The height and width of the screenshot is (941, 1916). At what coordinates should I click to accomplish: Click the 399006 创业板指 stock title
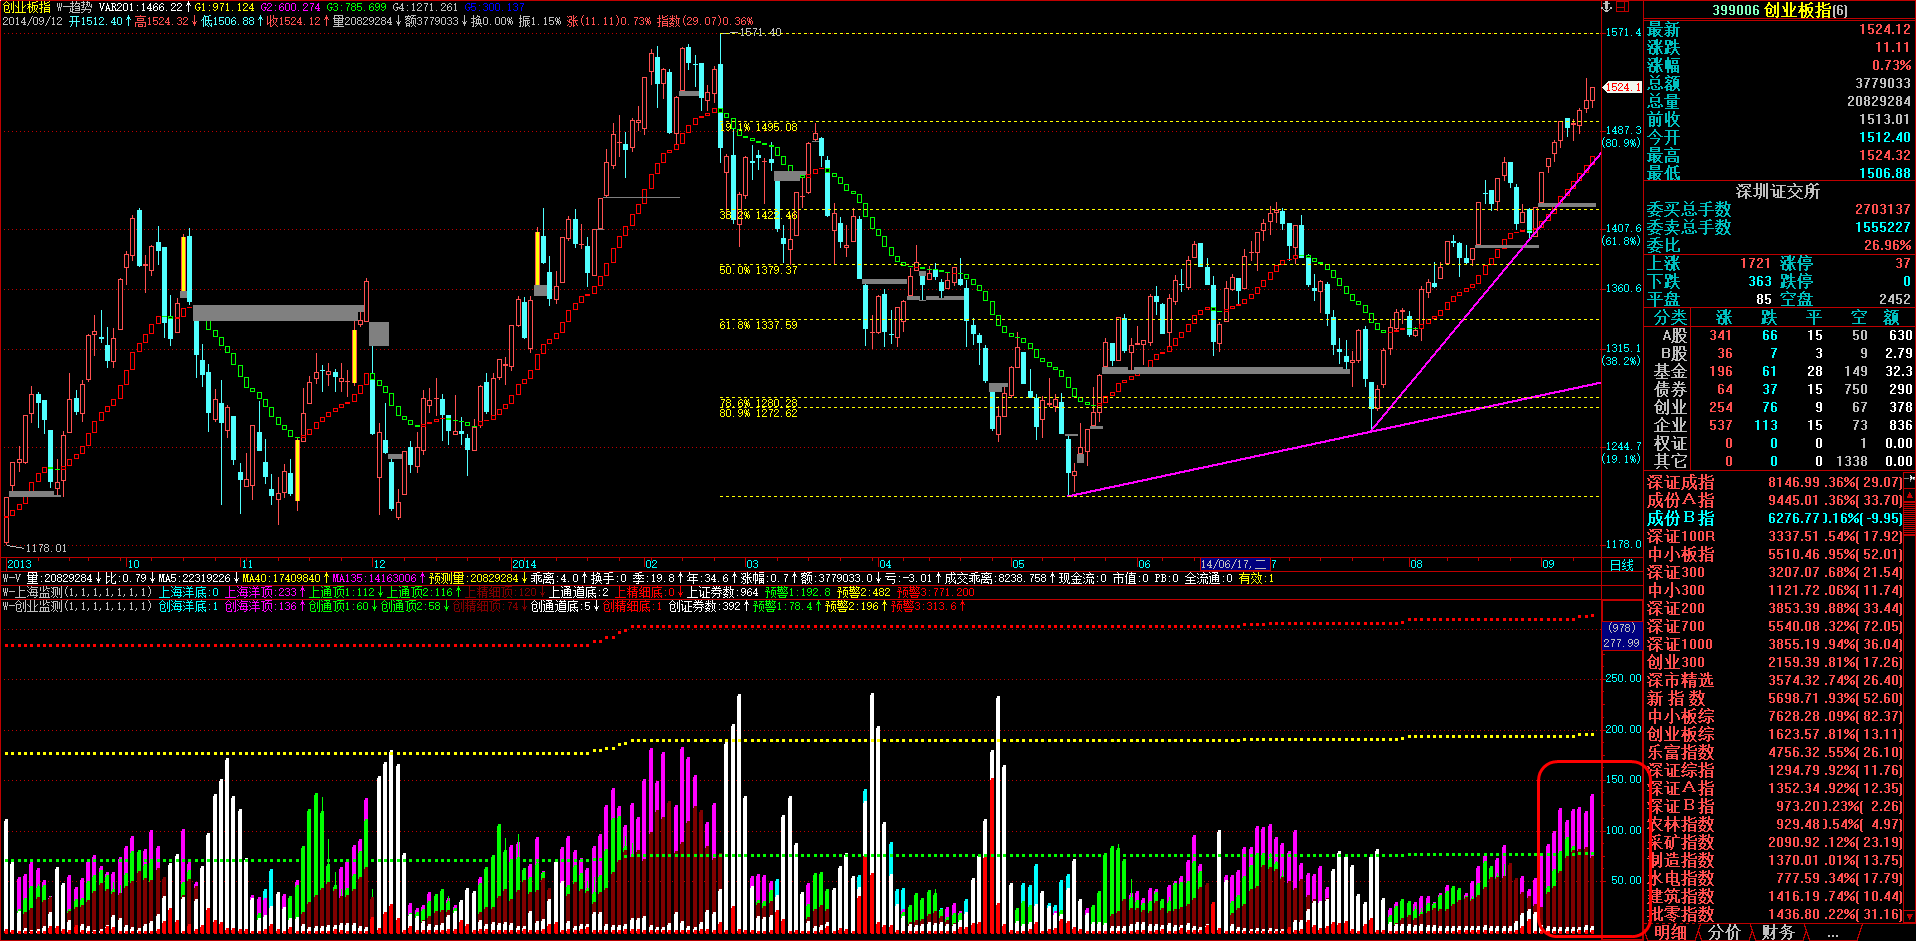tap(1780, 10)
